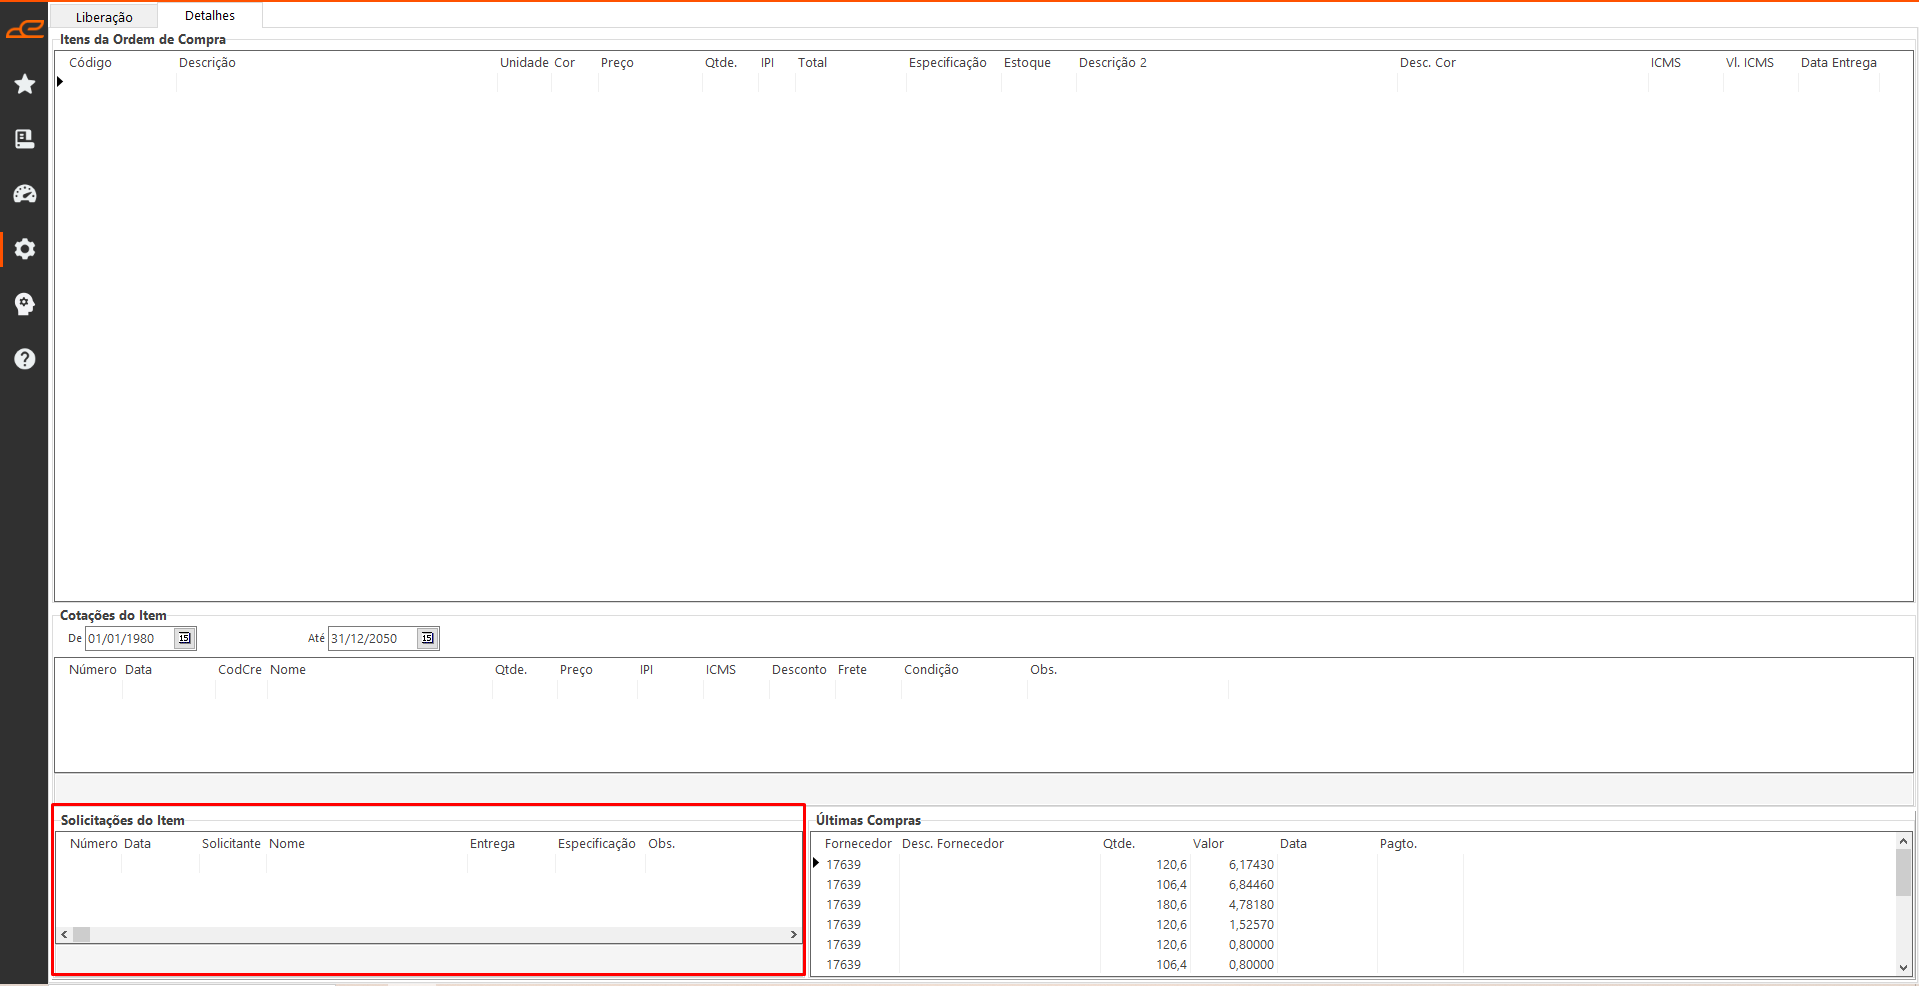Viewport: 1919px width, 986px height.
Task: Click the Fornecedor column header
Action: (857, 844)
